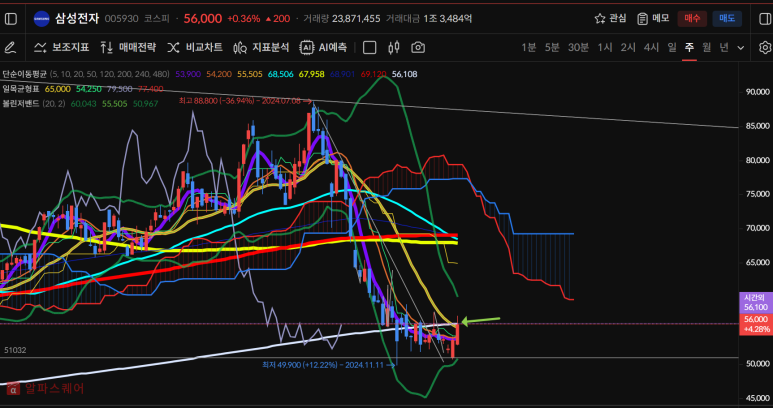Image resolution: width=773 pixels, height=408 pixels.
Task: Click the 단순이동평균 indicator legend
Action: pos(24,74)
